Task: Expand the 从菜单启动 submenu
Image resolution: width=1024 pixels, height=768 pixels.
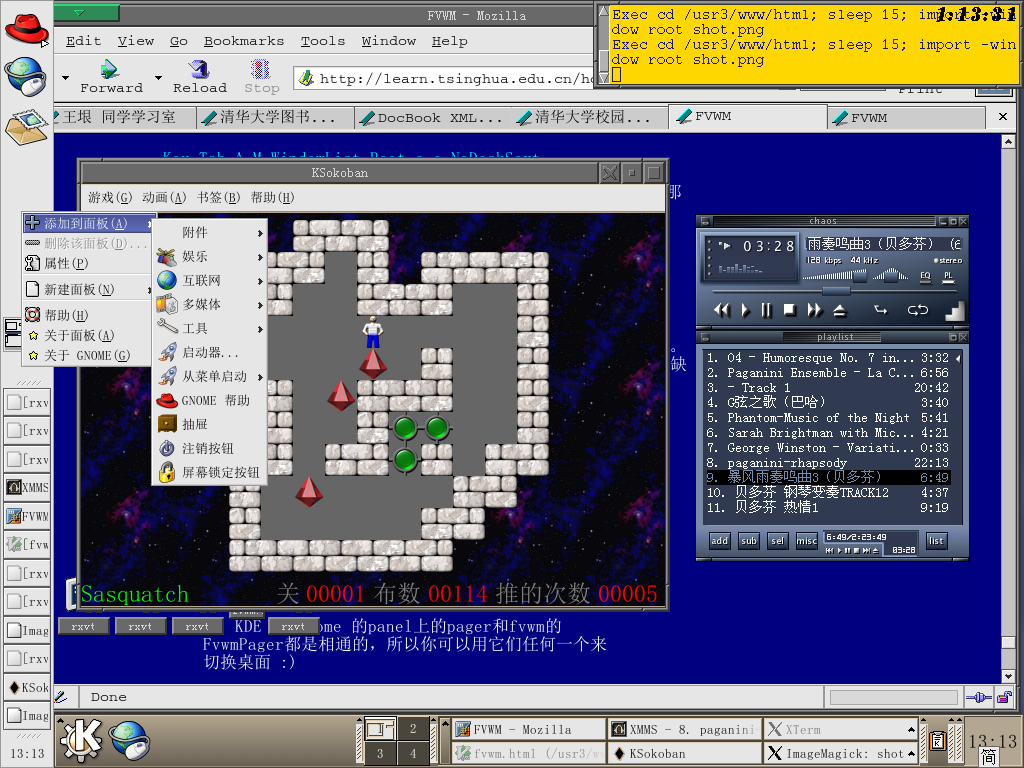Action: [x=210, y=377]
